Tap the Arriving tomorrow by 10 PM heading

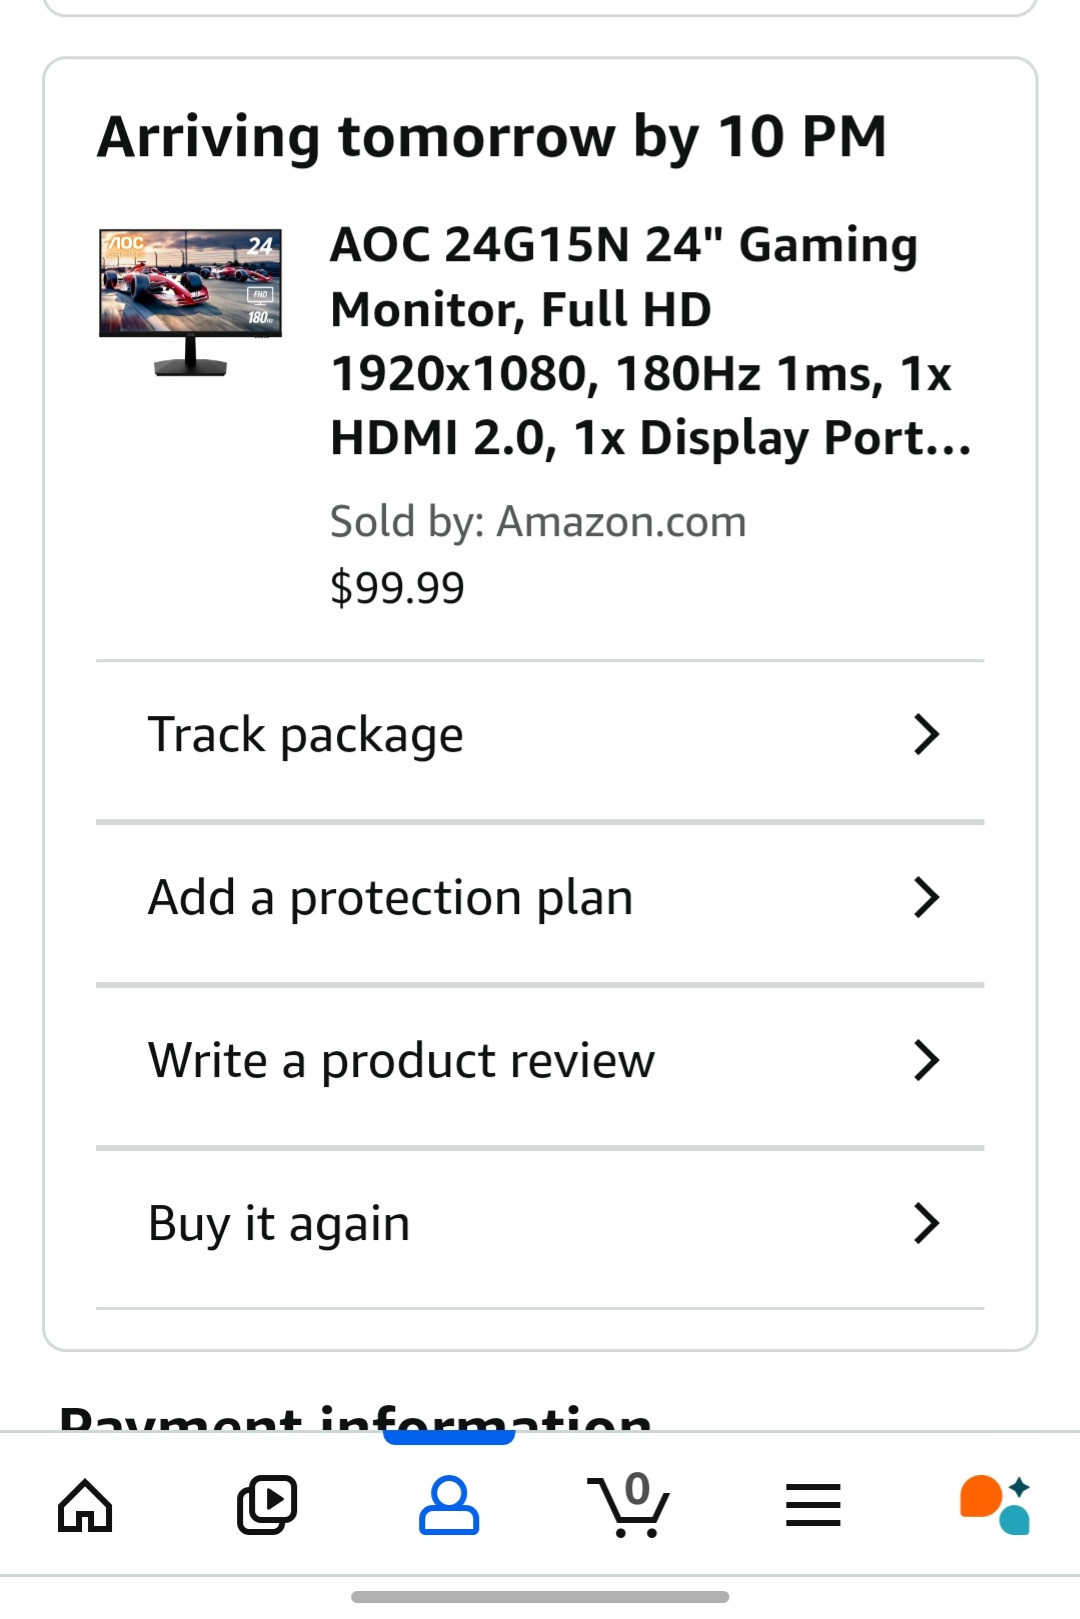[x=492, y=137]
